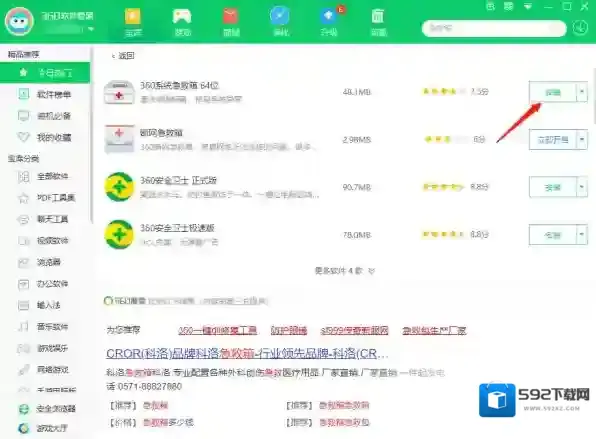596x439 pixels.
Task: Click the 360系统急救箱 64位 app icon
Action: [119, 92]
